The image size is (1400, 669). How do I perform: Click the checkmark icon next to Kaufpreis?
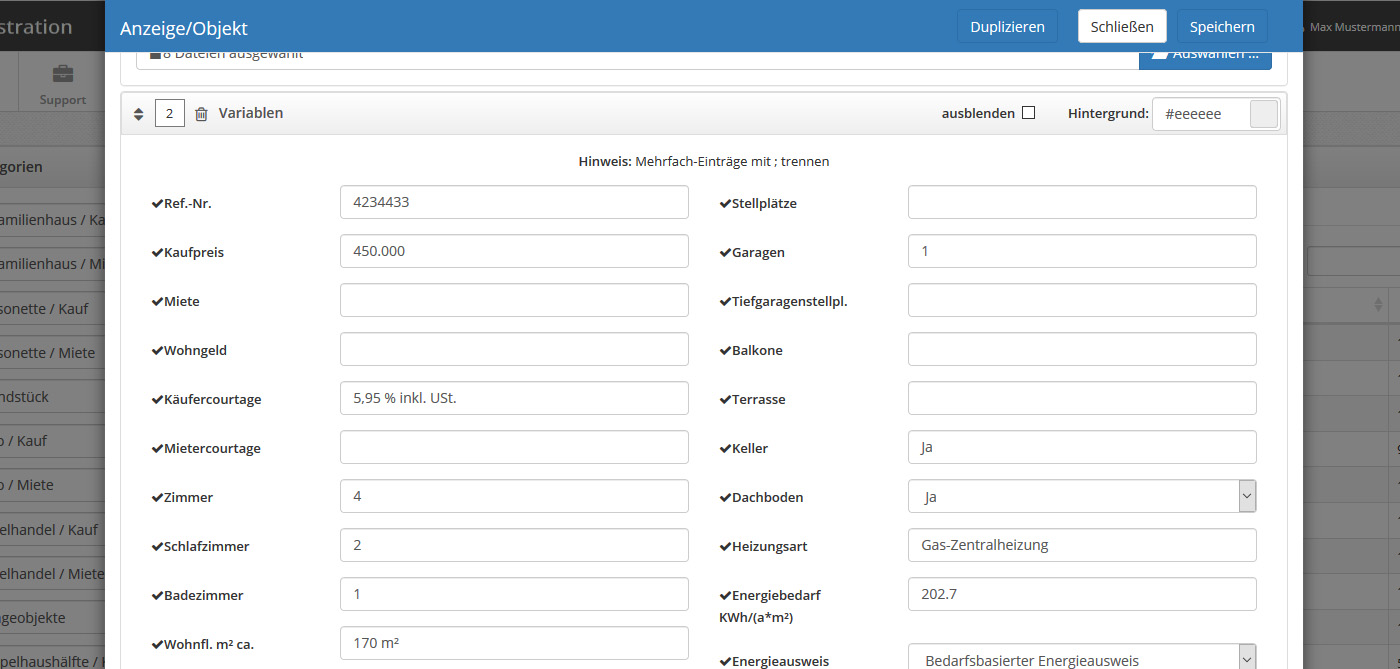(157, 253)
